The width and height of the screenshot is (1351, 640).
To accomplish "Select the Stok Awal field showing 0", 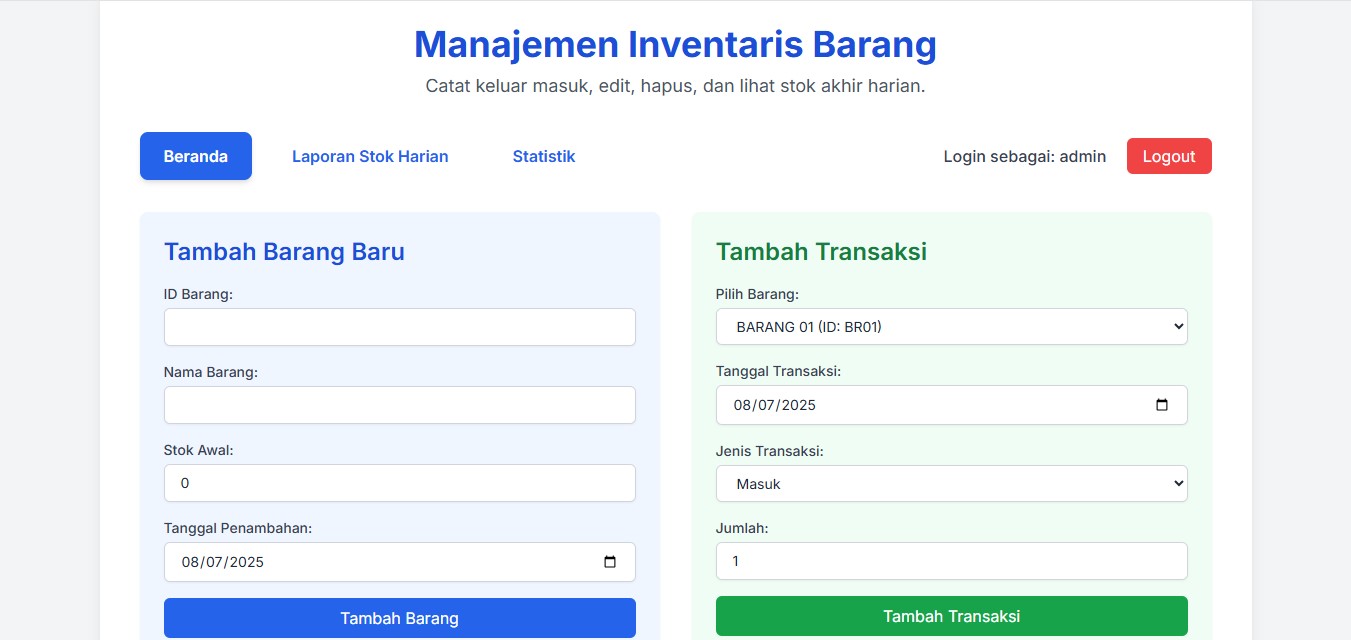I will coord(399,483).
